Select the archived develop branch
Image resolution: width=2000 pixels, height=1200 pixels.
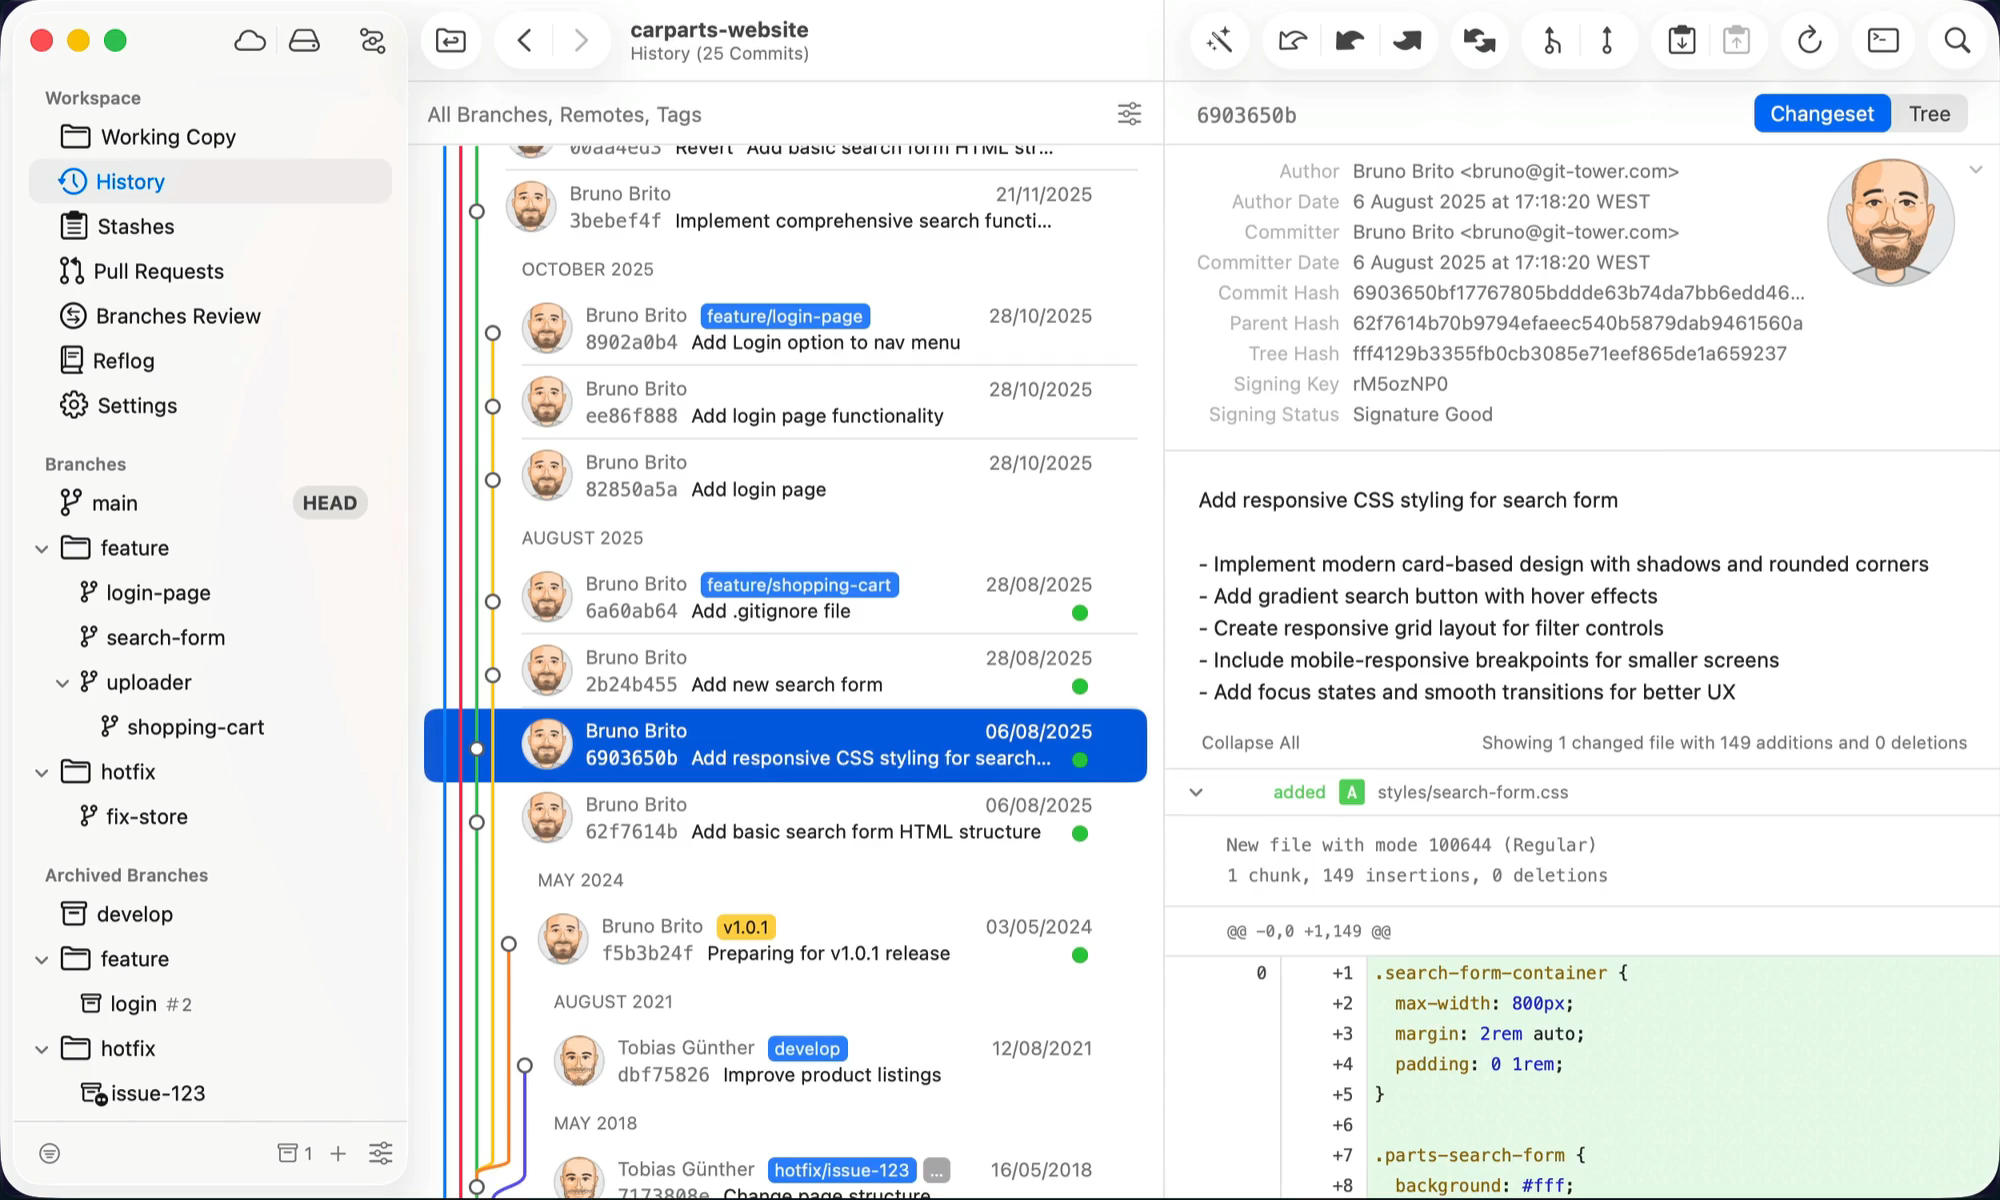click(210, 914)
